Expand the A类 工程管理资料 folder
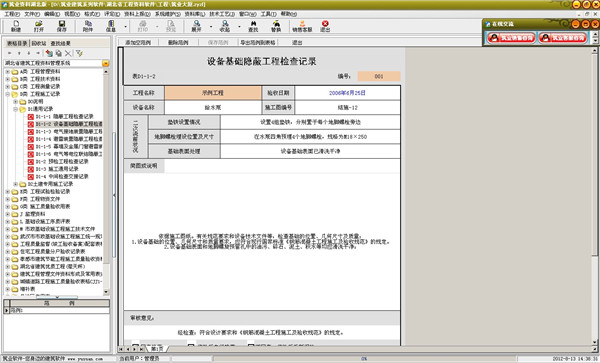Image resolution: width=600 pixels, height=363 pixels. coord(7,72)
